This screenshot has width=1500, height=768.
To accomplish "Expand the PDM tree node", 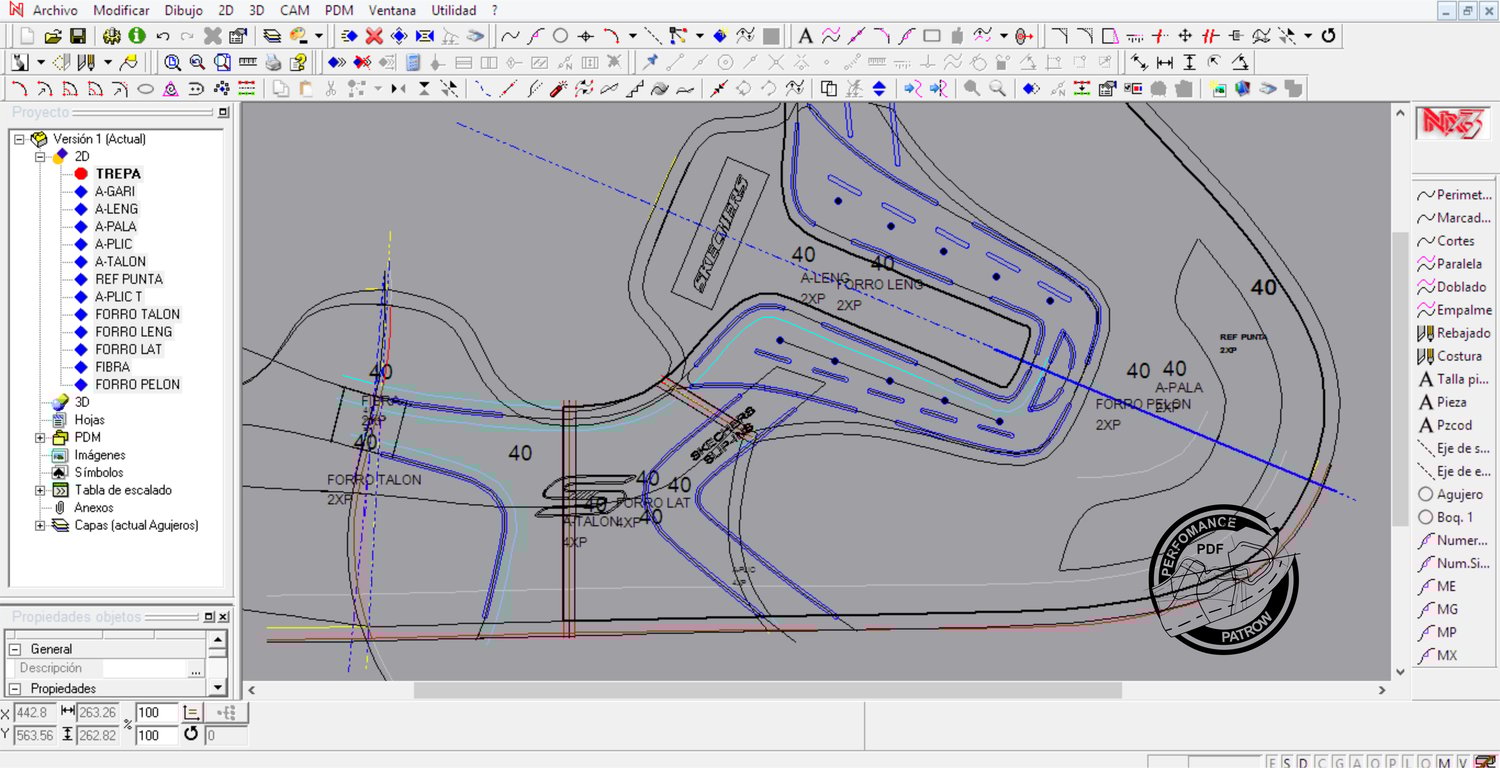I will 40,438.
